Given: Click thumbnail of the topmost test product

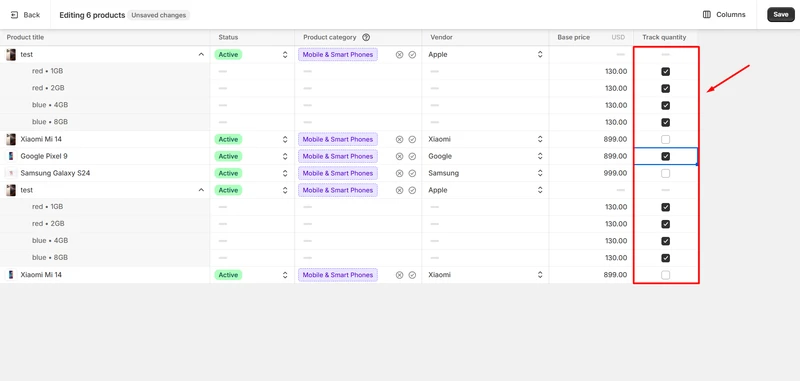Looking at the screenshot, I should [11, 55].
